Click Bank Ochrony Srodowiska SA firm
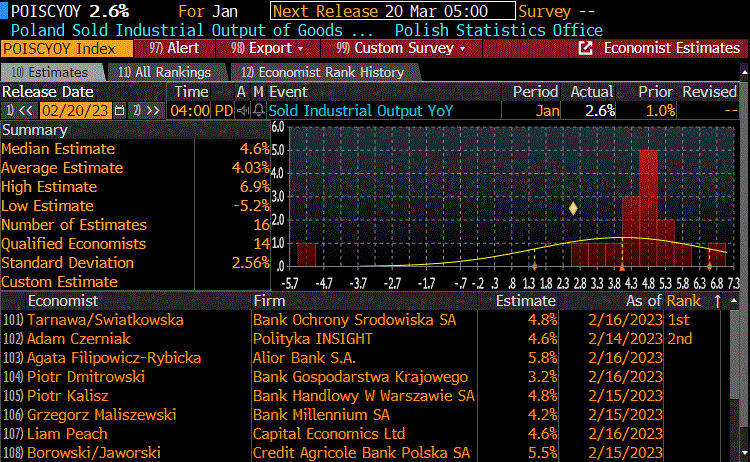 pyautogui.click(x=354, y=319)
